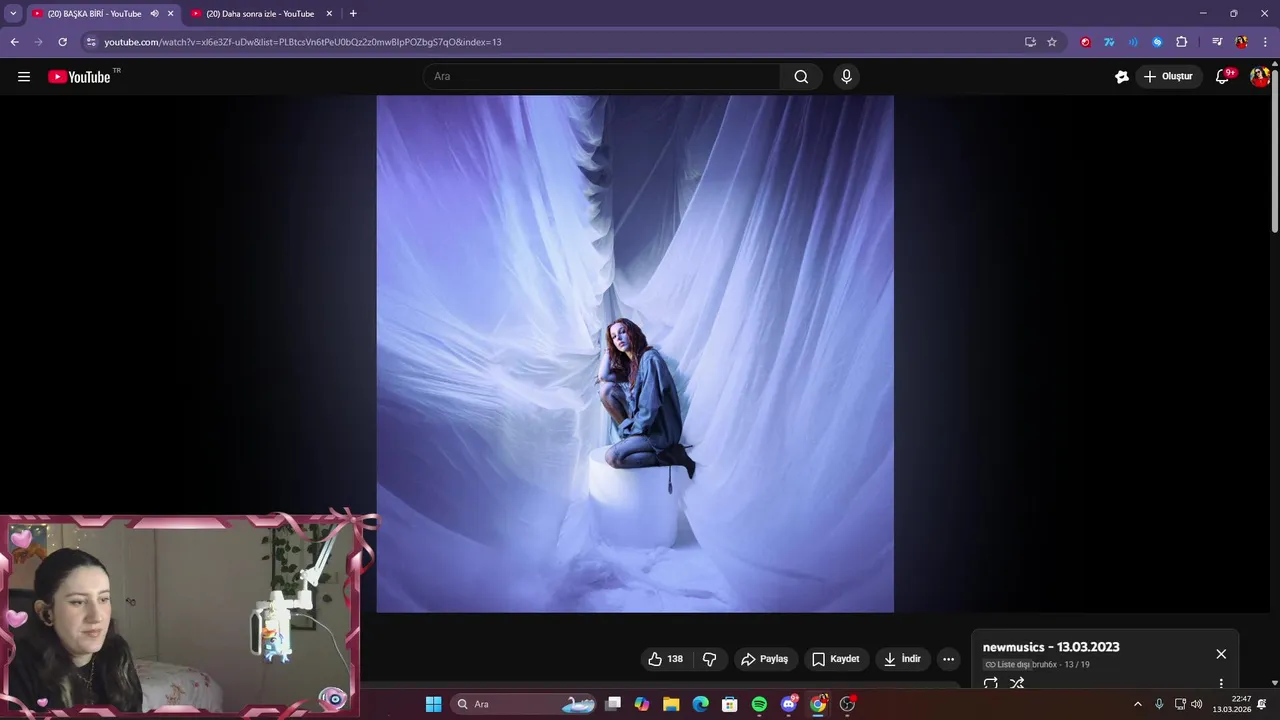Open the YouTube sparkle feature icon
1280x720 pixels.
pyautogui.click(x=1122, y=77)
